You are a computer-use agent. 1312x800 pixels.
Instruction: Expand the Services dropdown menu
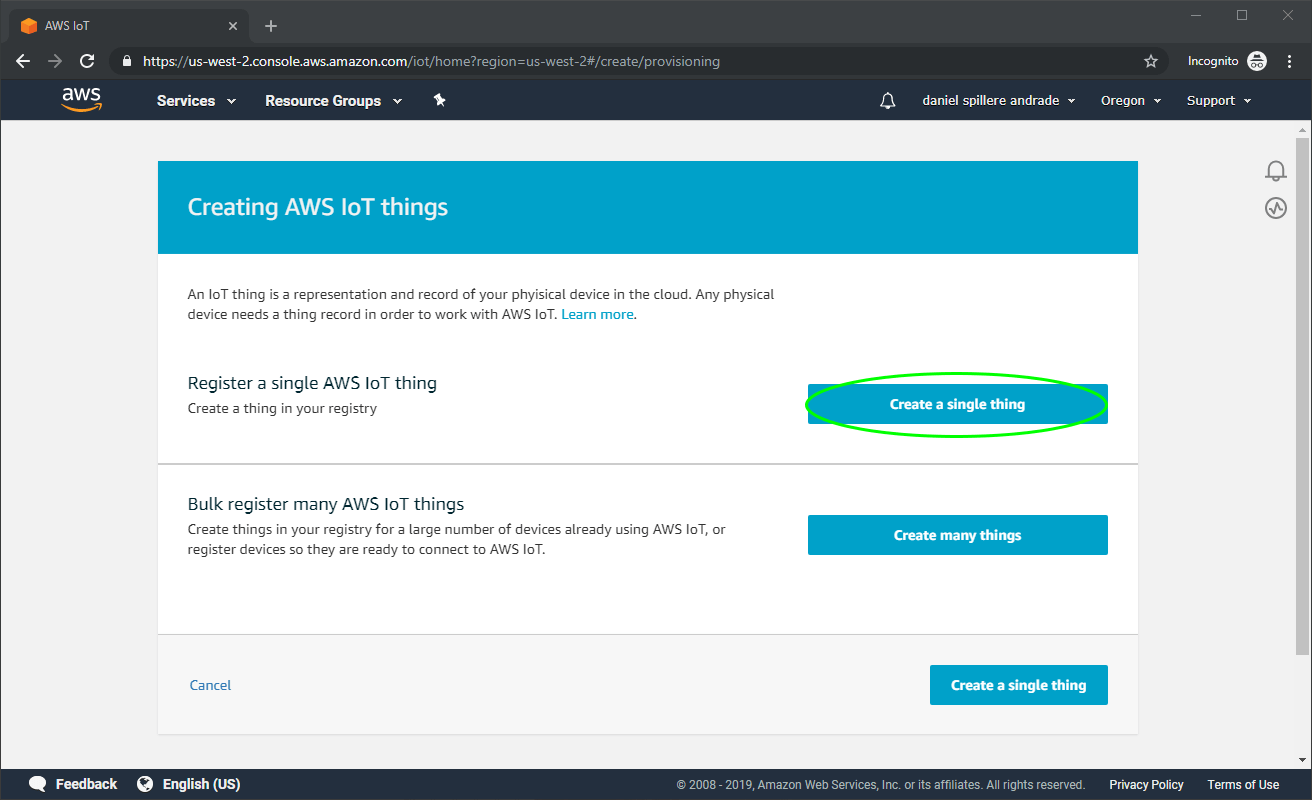(x=196, y=101)
